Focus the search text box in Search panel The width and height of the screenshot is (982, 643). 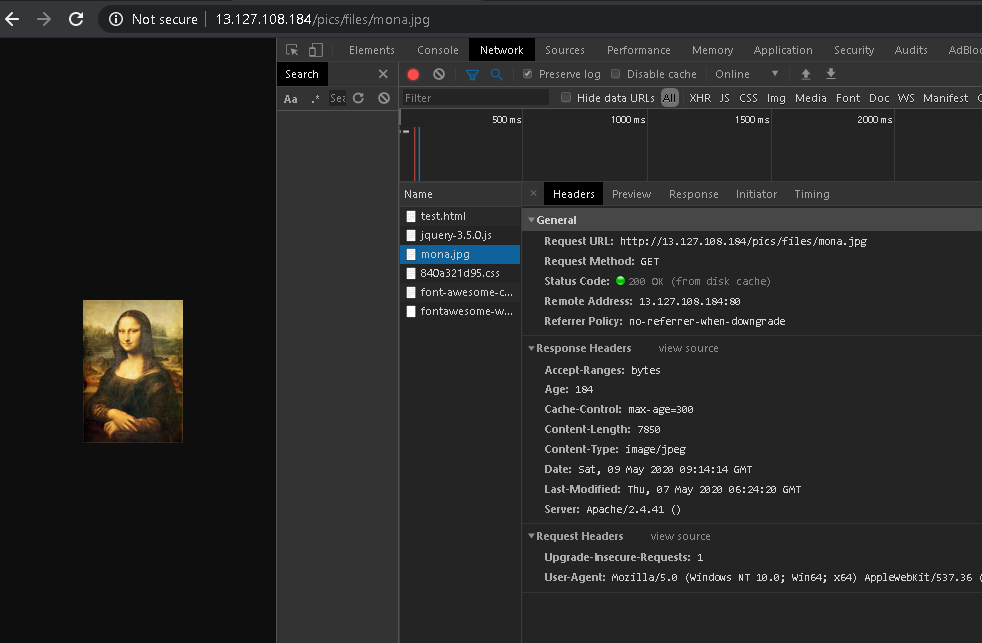[338, 98]
